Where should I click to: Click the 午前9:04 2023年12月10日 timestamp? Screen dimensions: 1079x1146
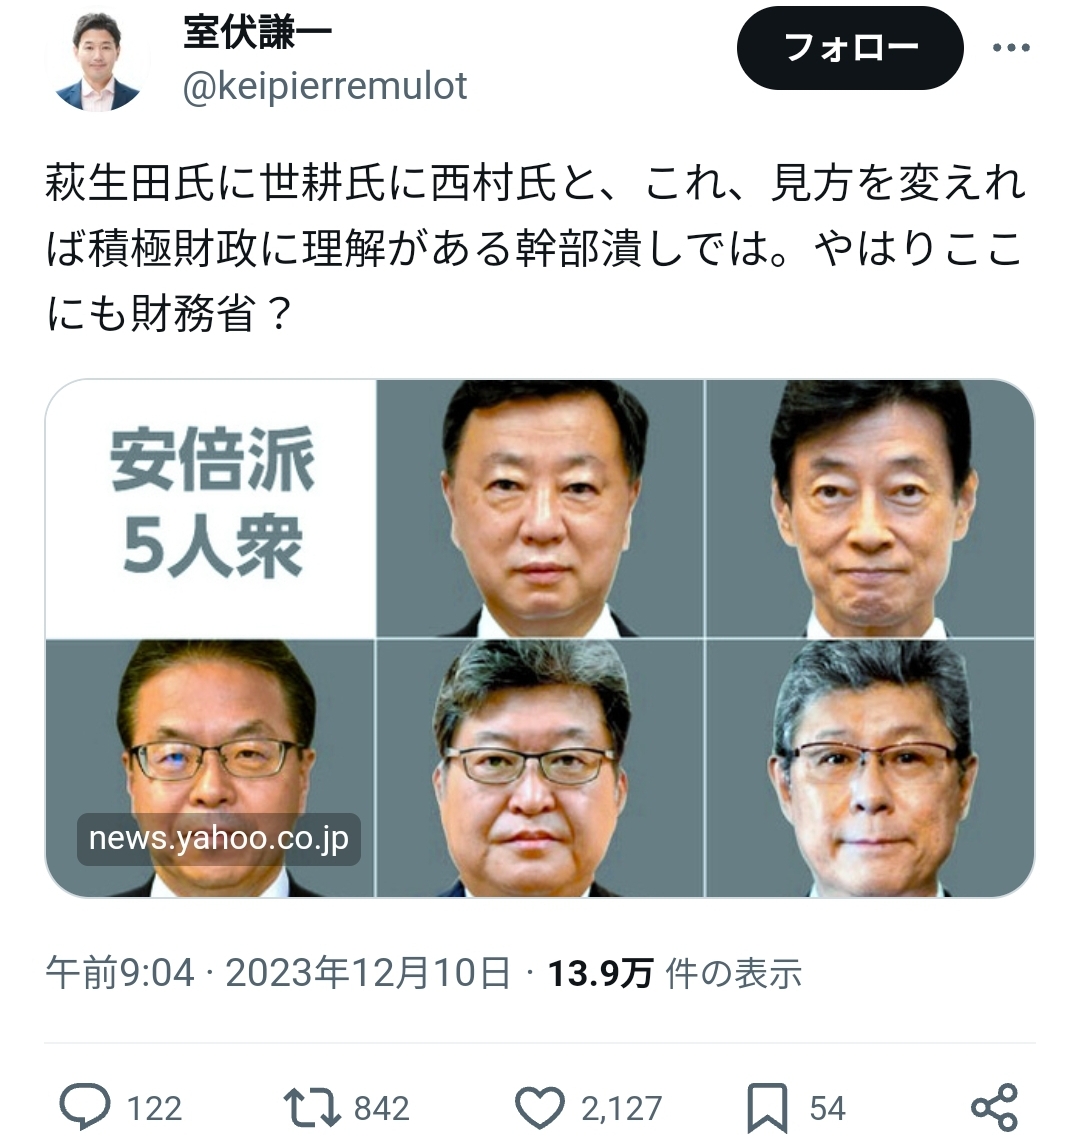click(278, 973)
